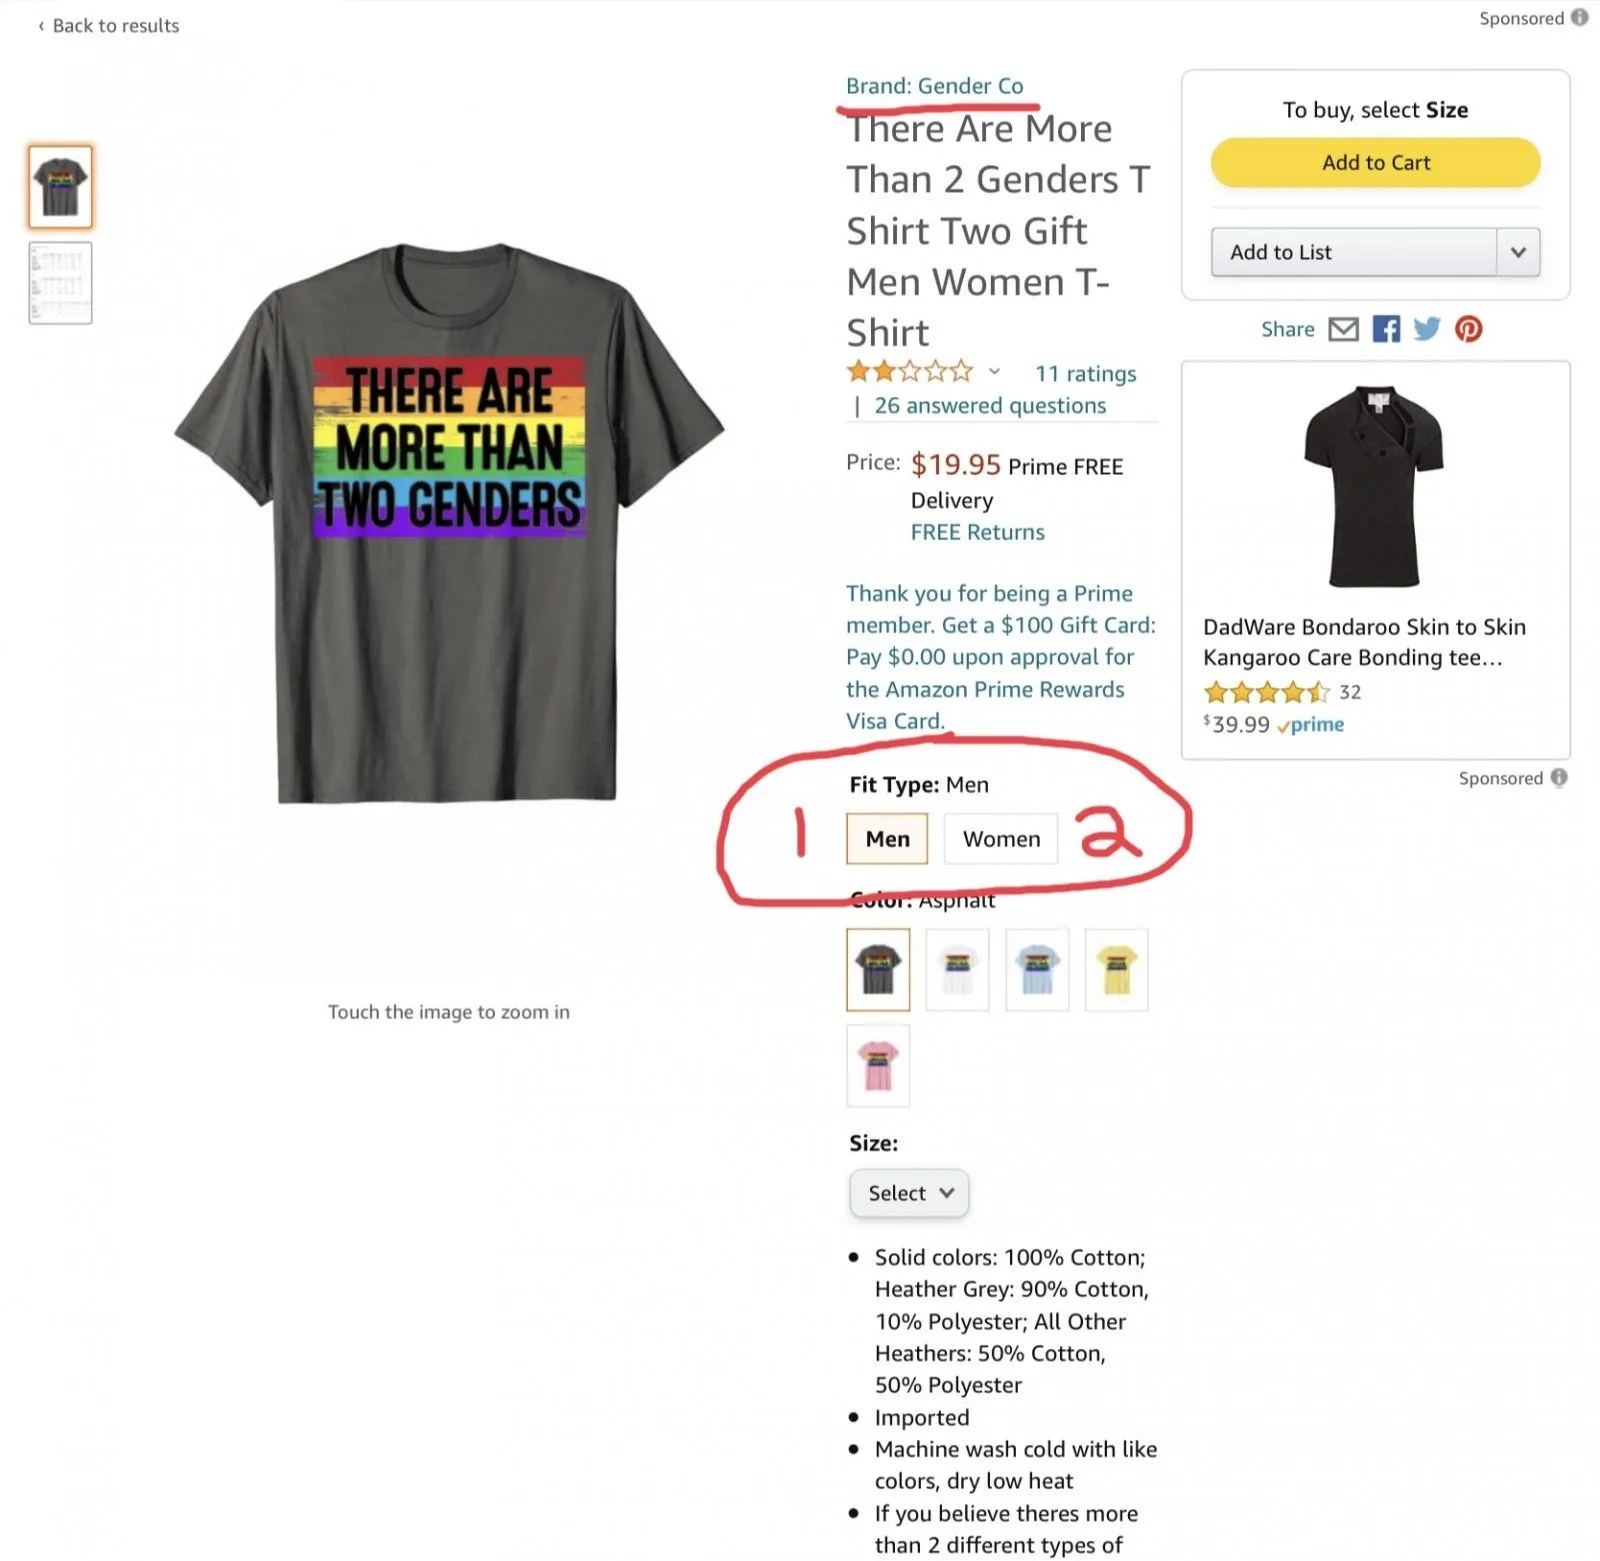Select the Women fit type

click(x=1001, y=839)
